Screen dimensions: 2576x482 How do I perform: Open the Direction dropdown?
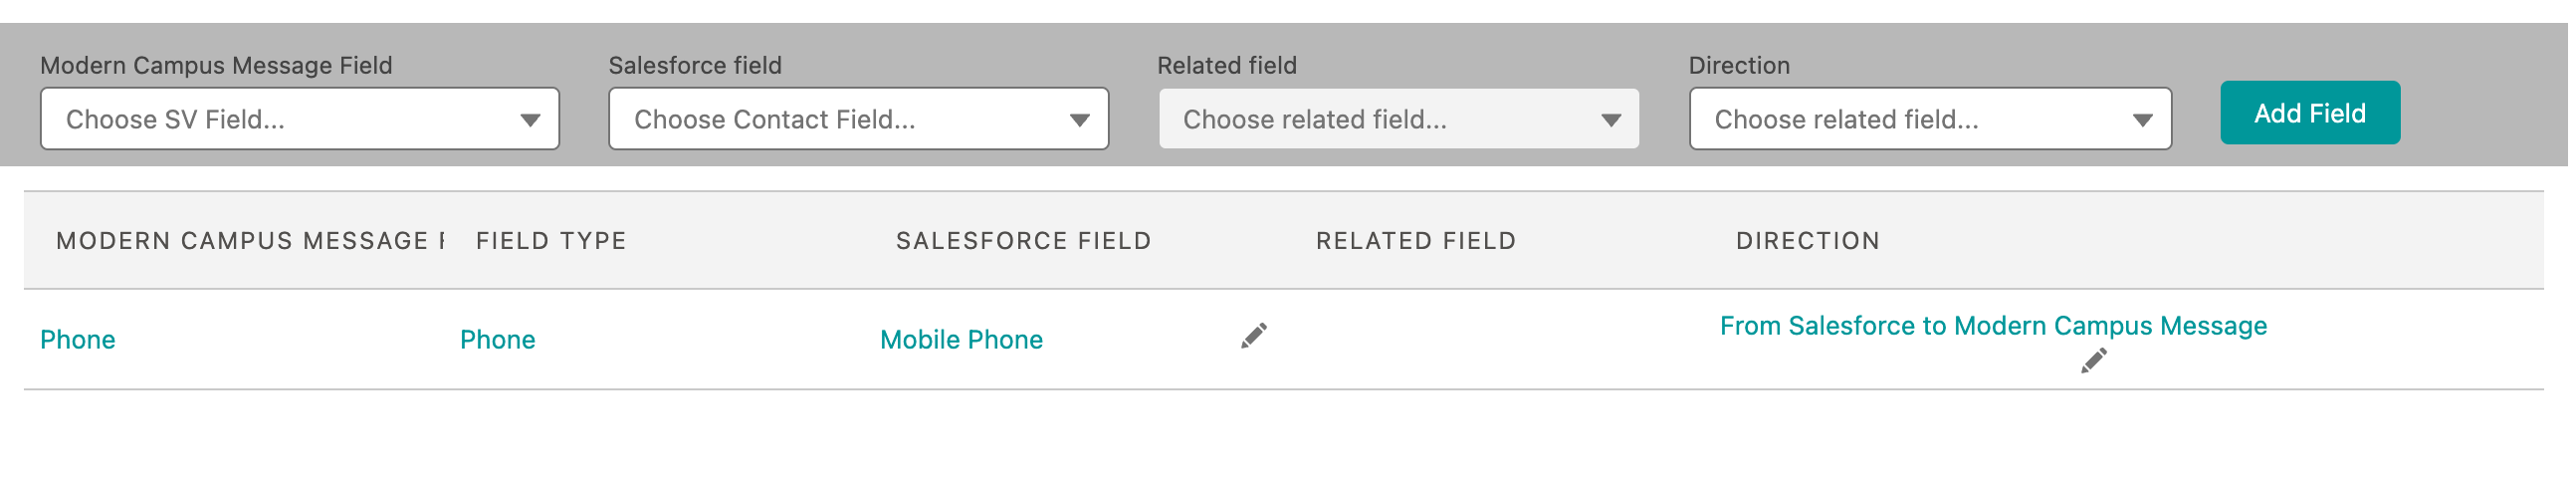tap(1931, 119)
